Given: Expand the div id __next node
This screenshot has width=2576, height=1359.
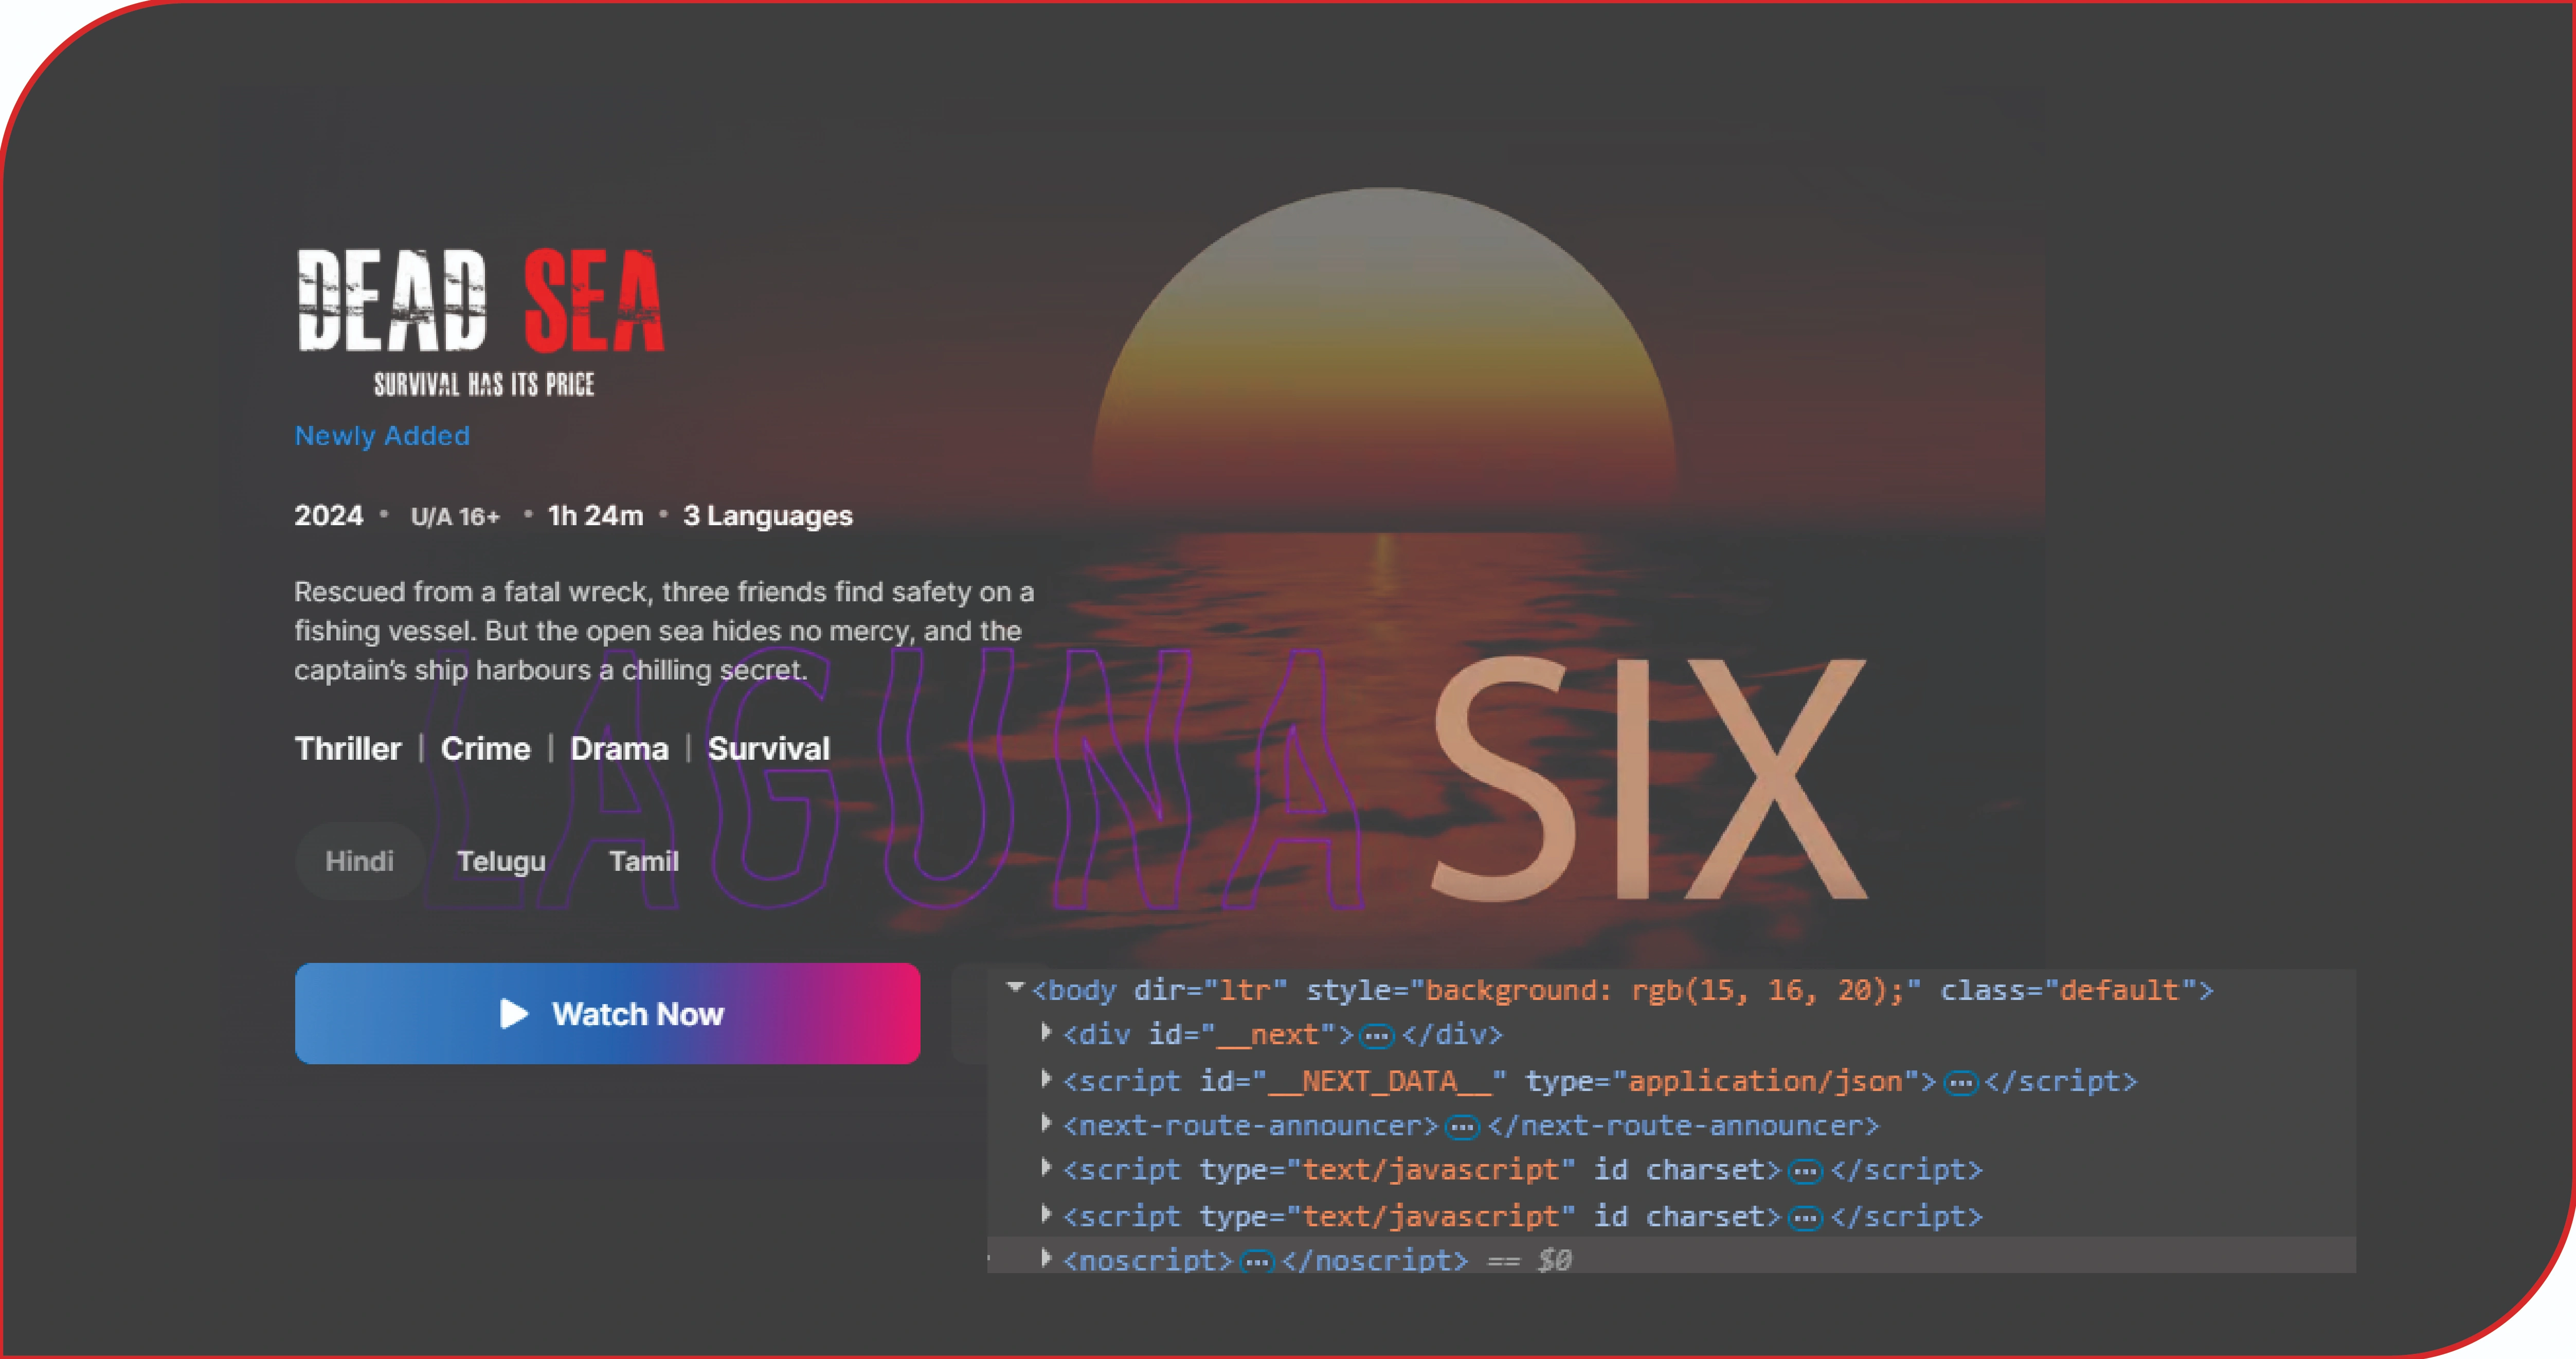Looking at the screenshot, I should pyautogui.click(x=1046, y=1031).
